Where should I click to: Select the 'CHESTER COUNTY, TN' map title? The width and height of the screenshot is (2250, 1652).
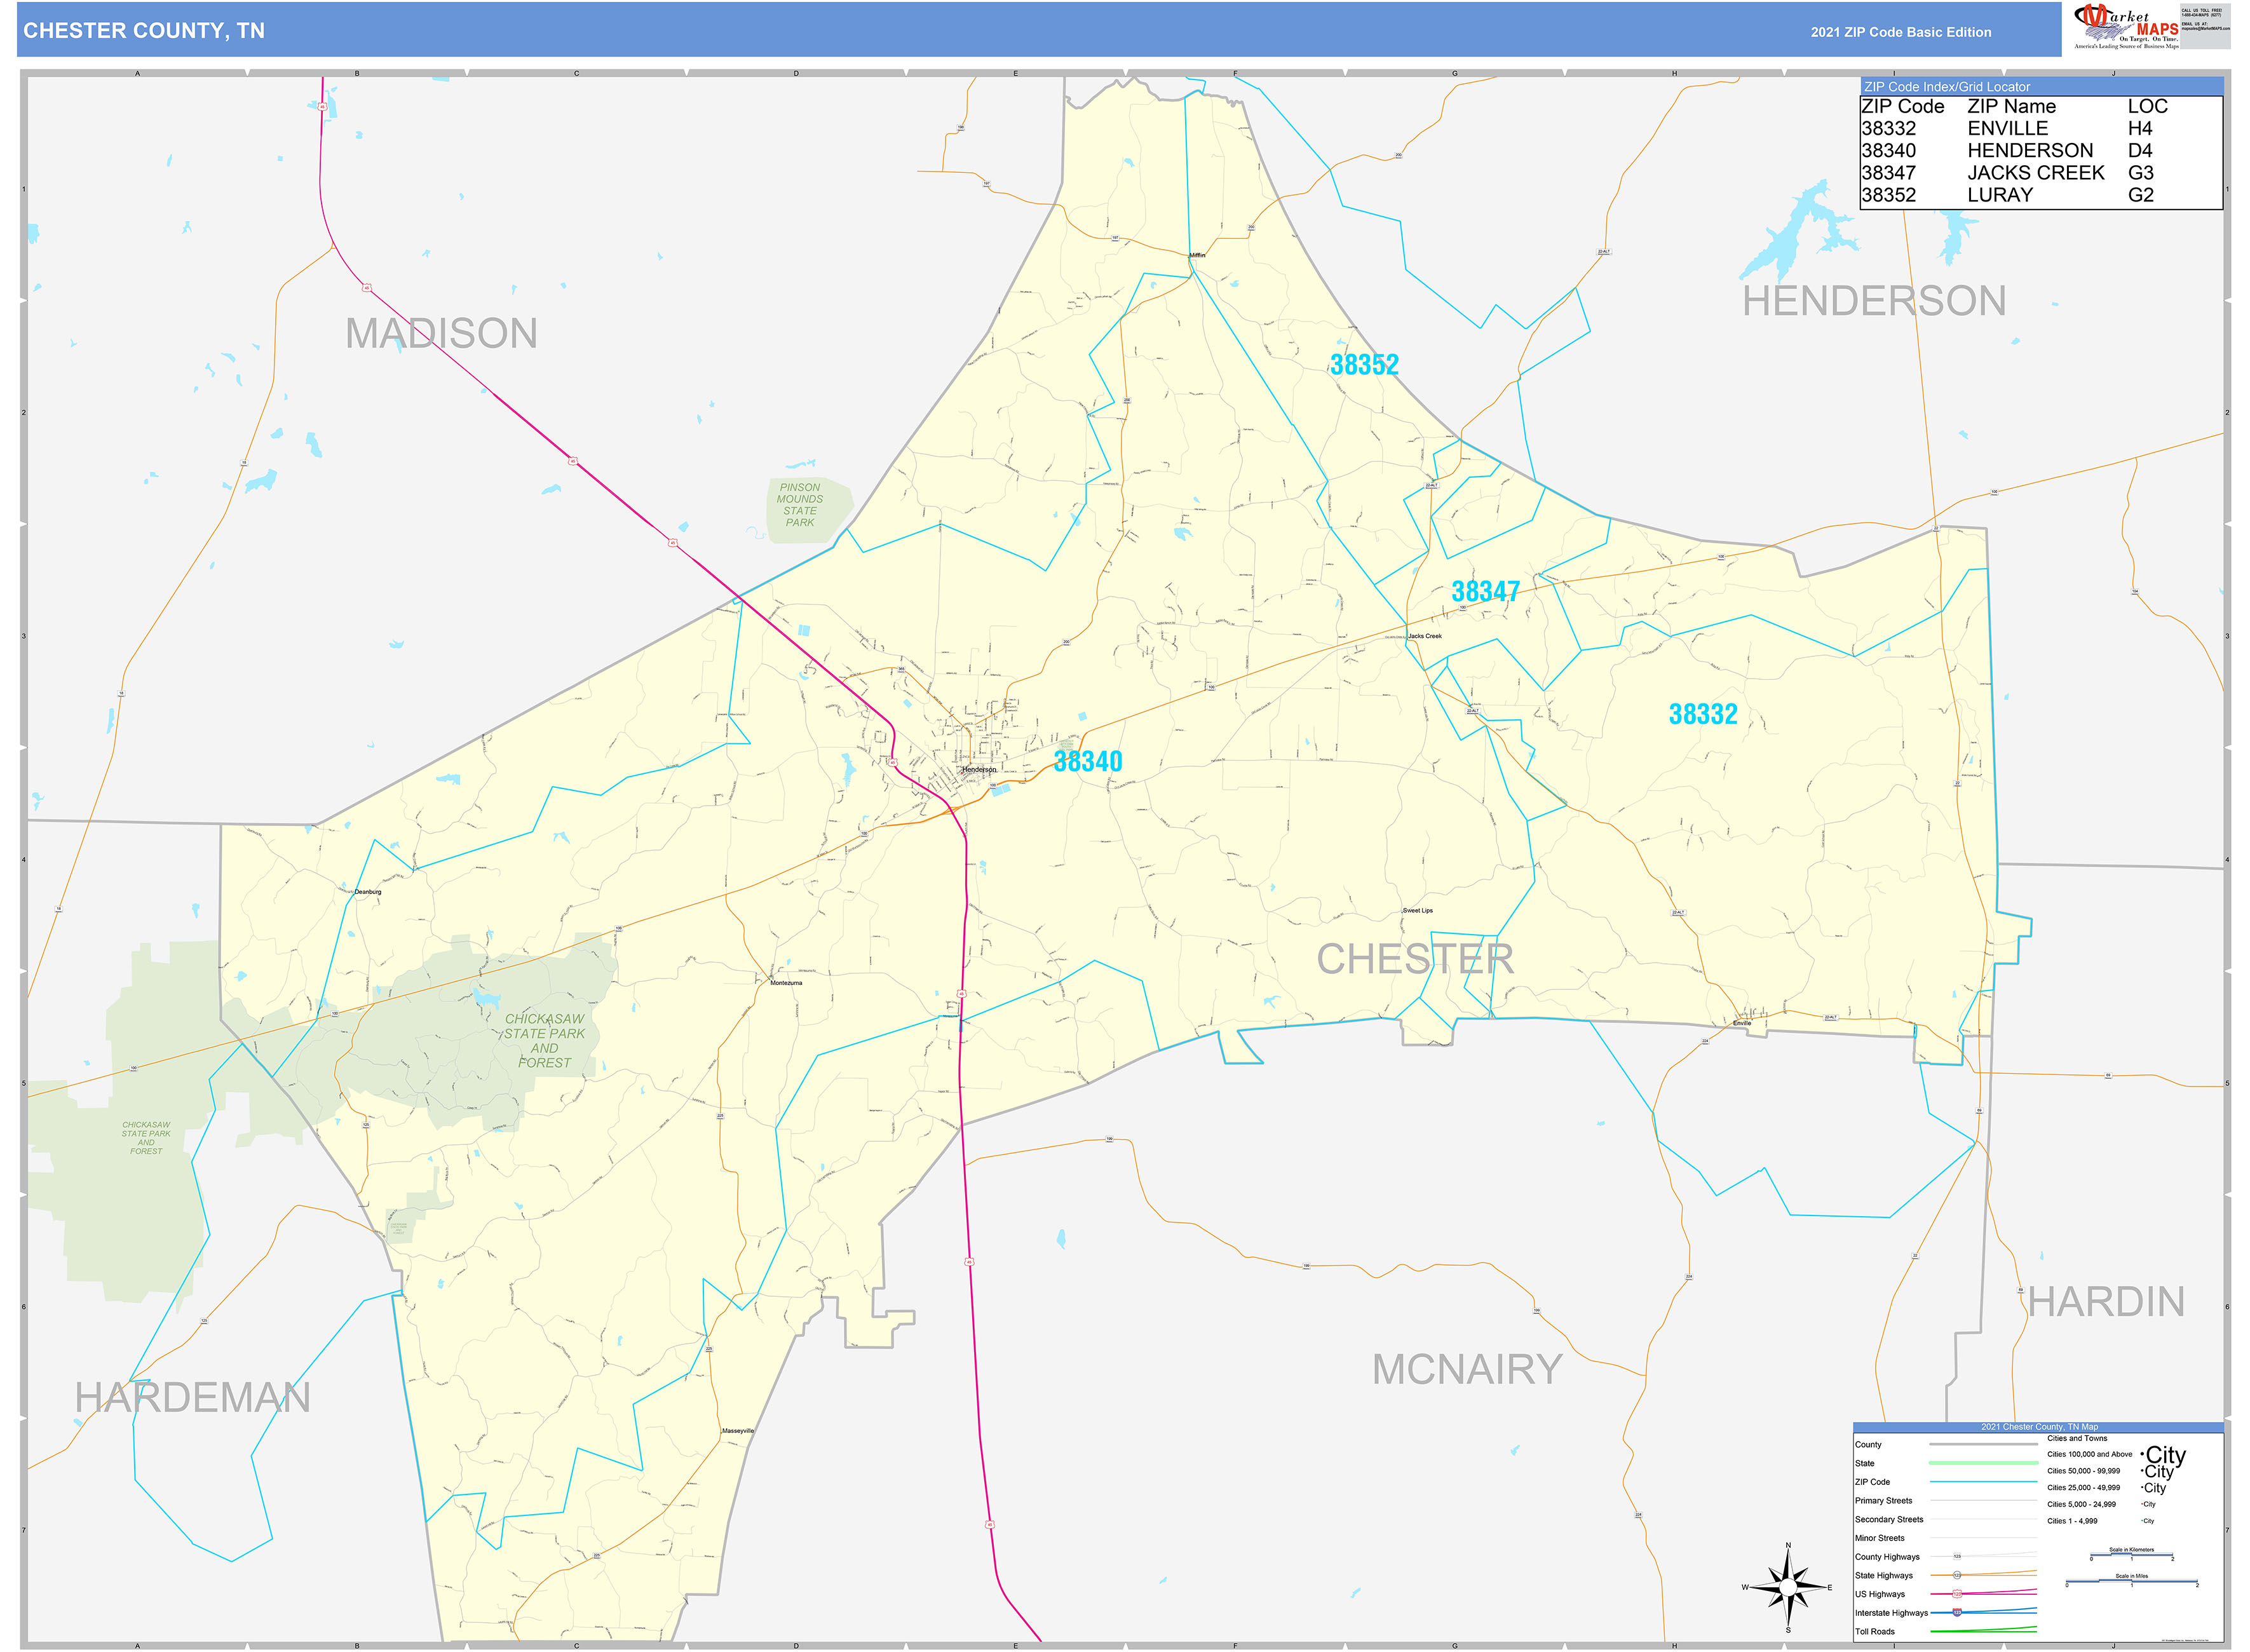tap(144, 31)
